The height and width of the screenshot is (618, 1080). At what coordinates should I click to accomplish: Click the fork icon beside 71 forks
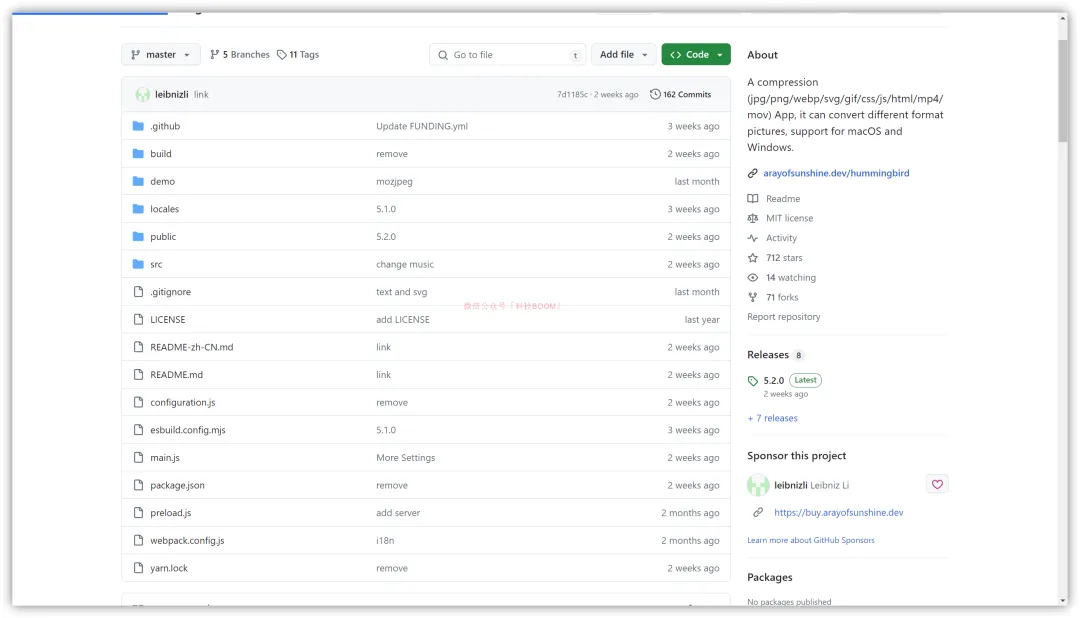[x=753, y=298]
